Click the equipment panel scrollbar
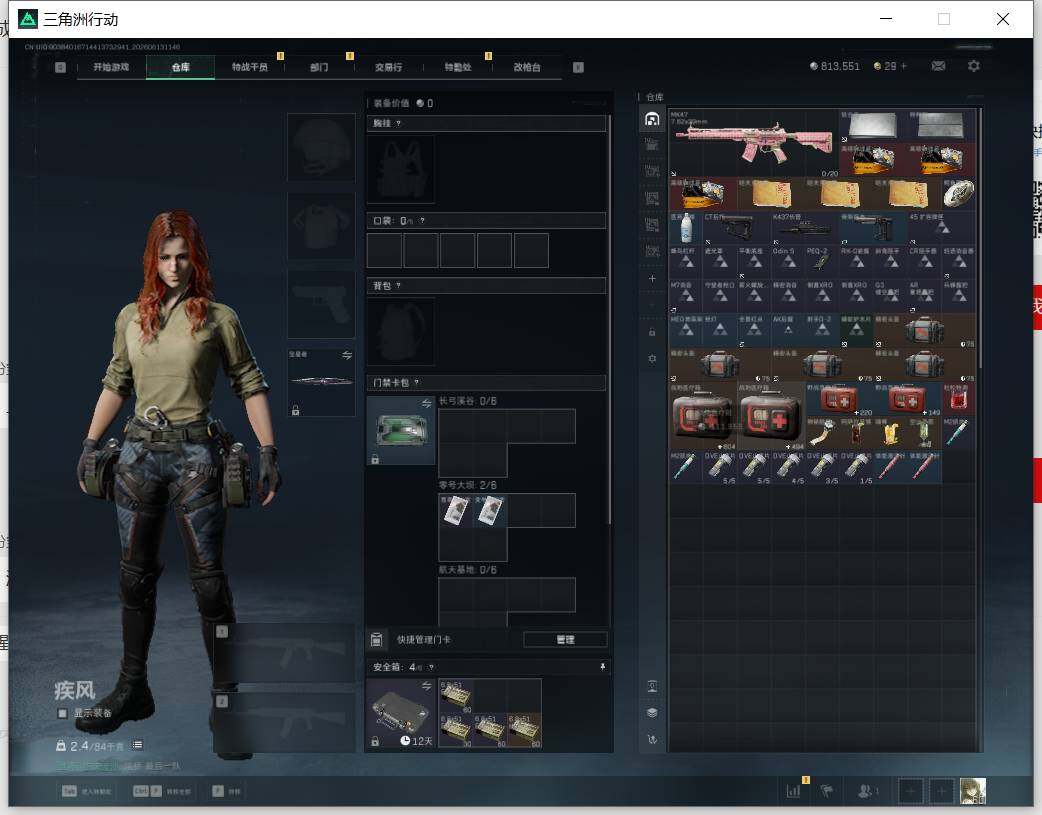Viewport: 1042px width, 815px height. point(609,319)
